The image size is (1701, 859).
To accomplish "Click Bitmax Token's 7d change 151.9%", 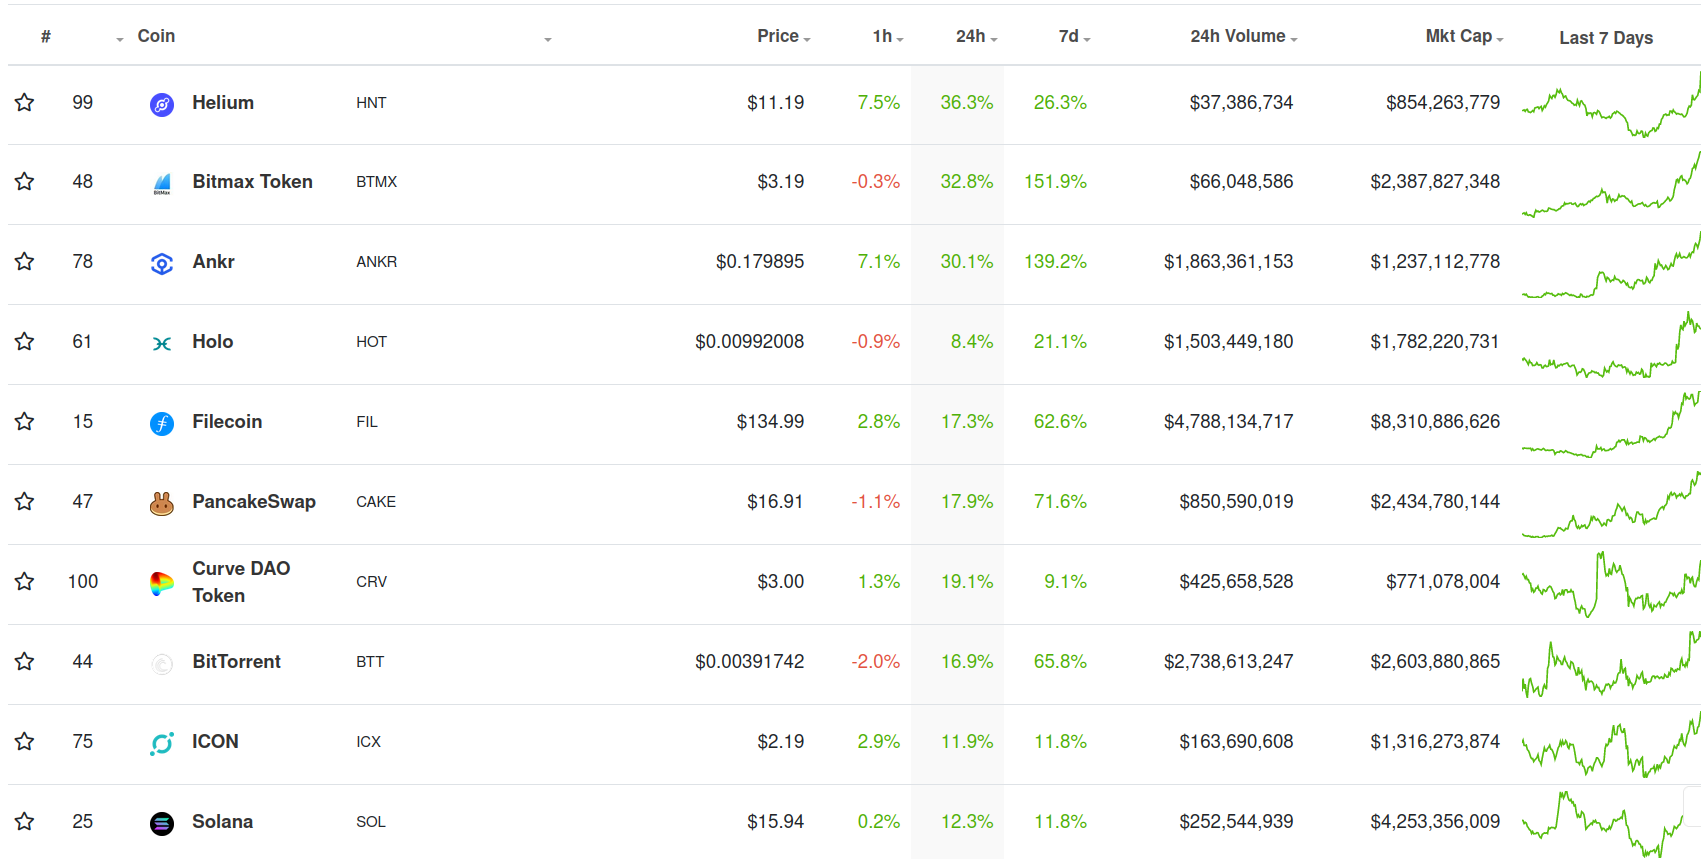I will point(1055,181).
